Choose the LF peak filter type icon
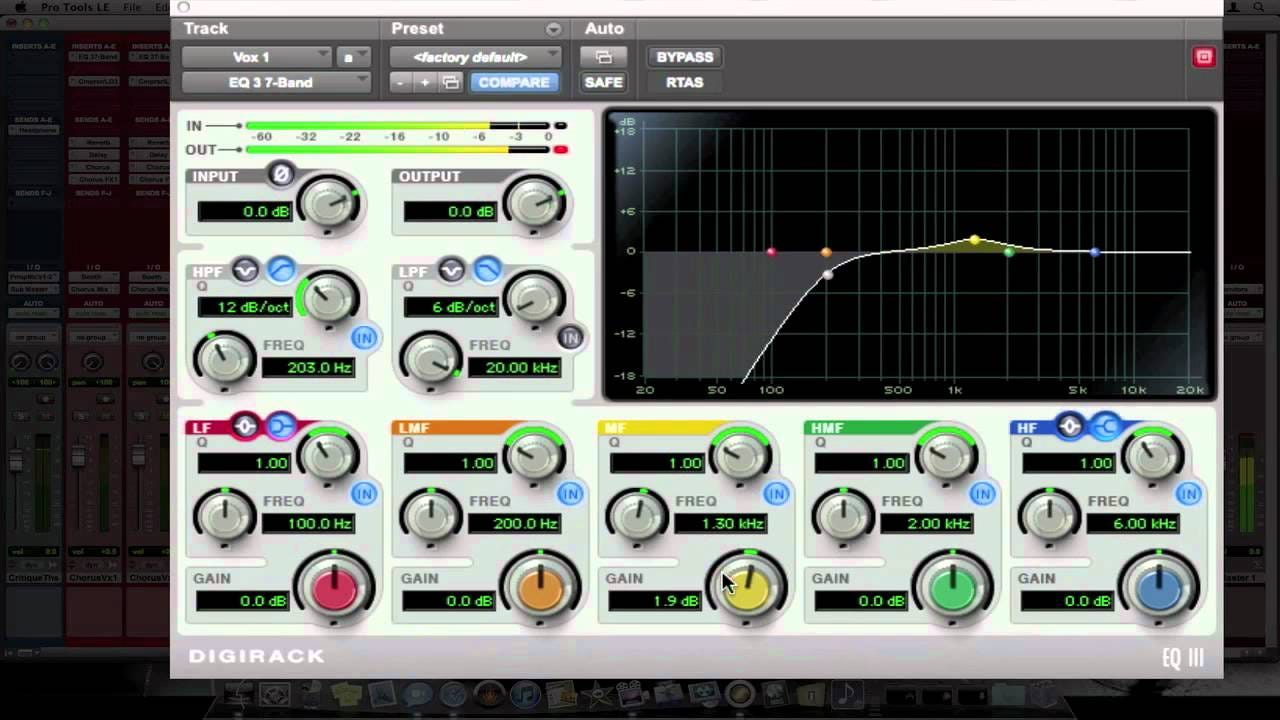 coord(245,427)
